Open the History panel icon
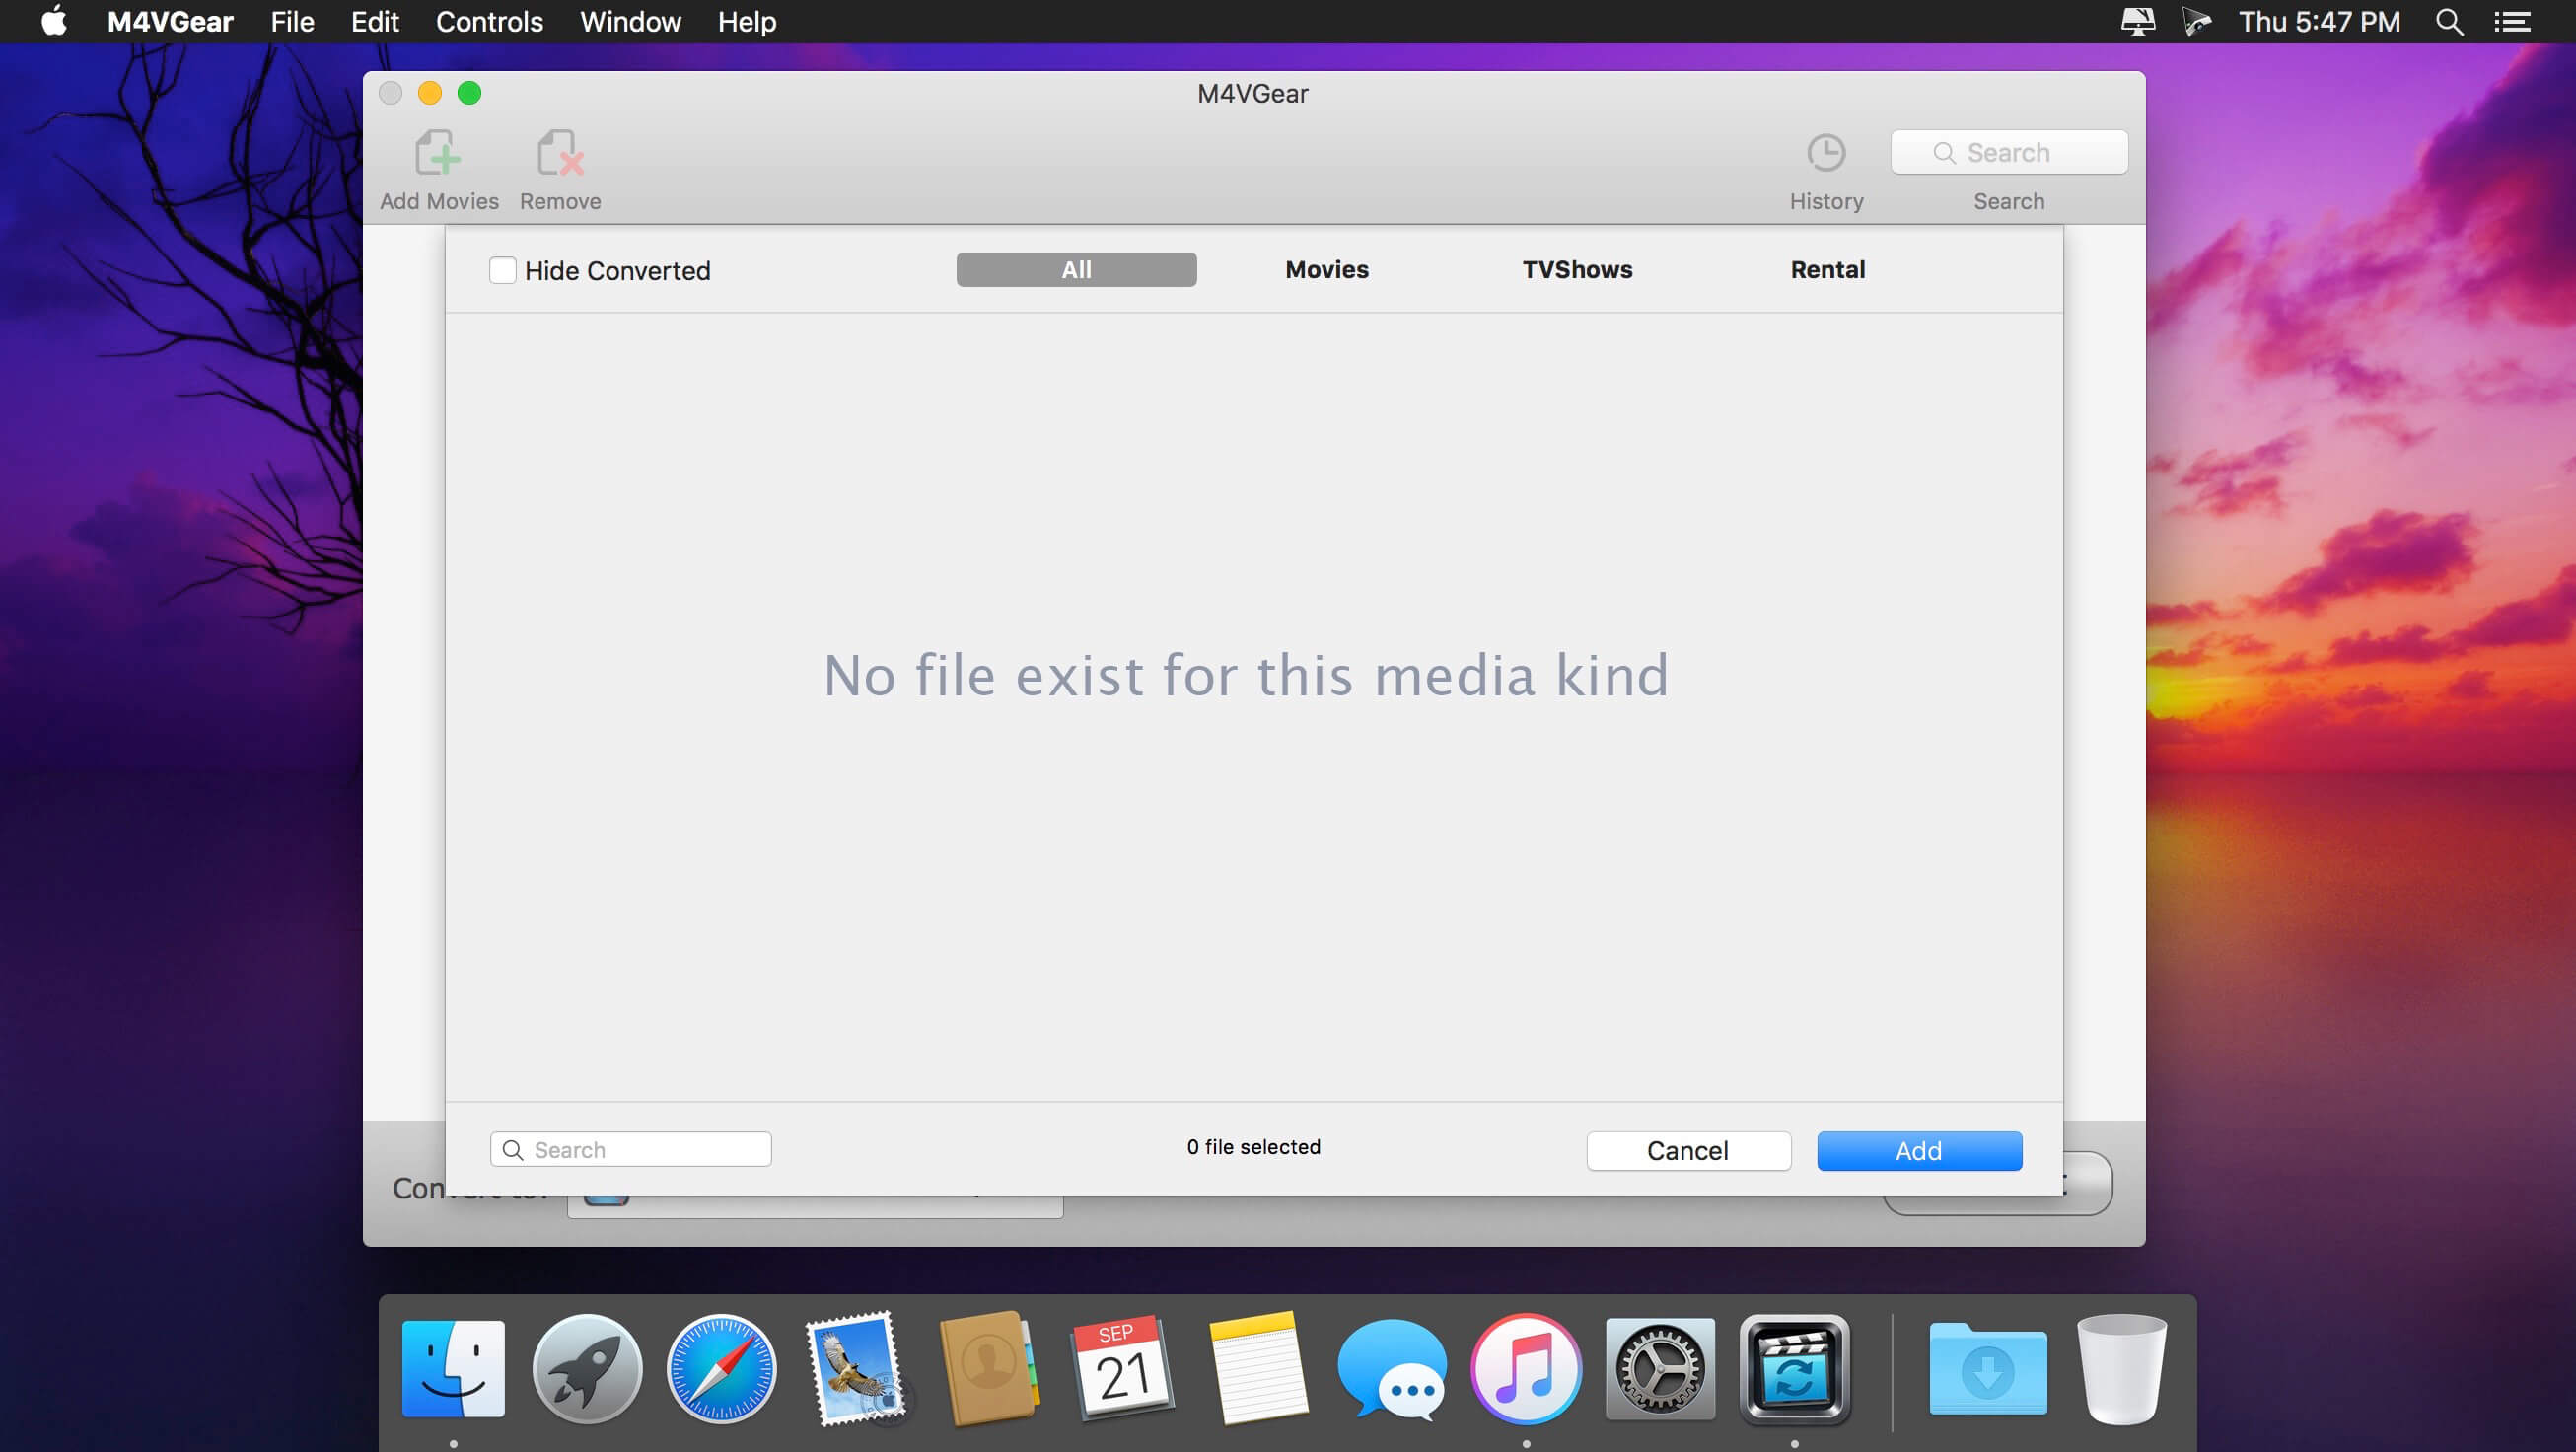Viewport: 2576px width, 1452px height. click(x=1826, y=153)
